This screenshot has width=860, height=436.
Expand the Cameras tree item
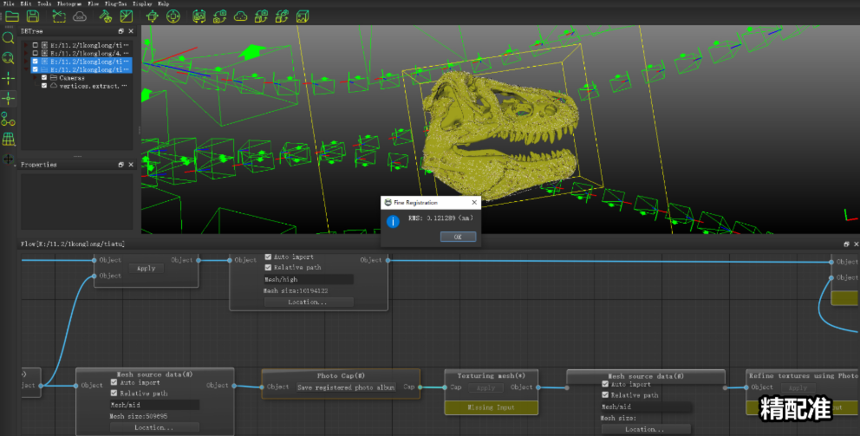pyautogui.click(x=36, y=78)
